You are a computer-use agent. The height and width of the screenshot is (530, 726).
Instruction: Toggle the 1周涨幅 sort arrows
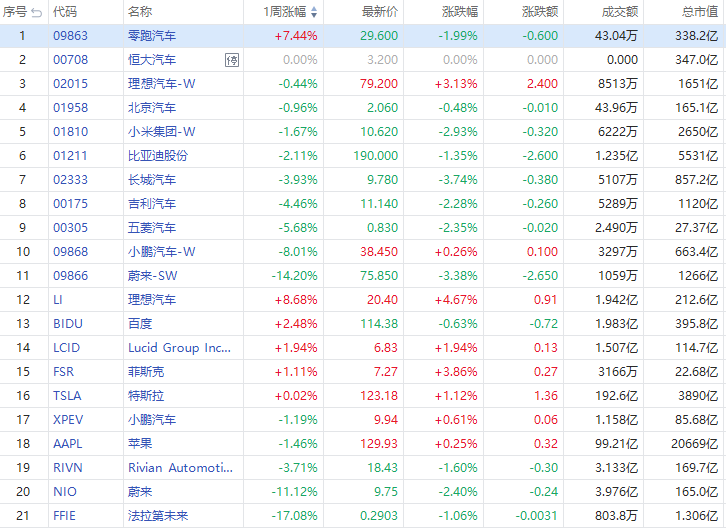pyautogui.click(x=314, y=12)
